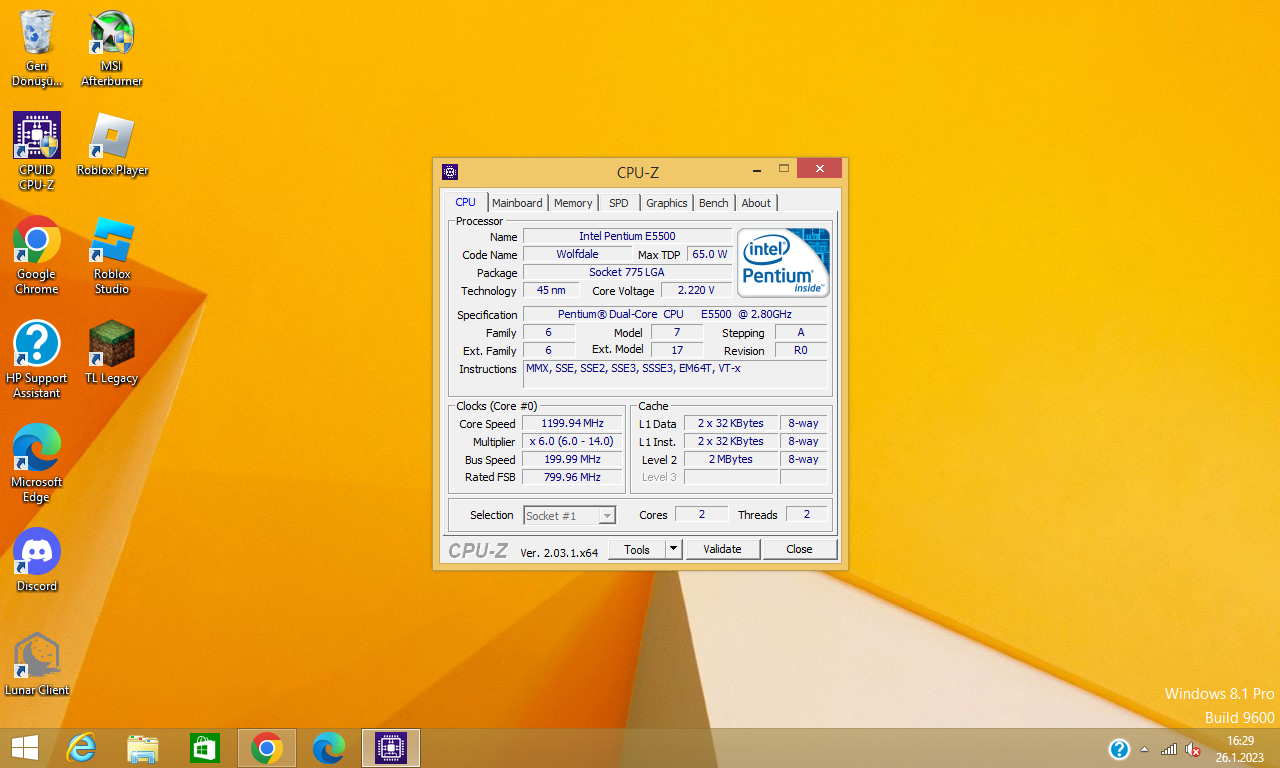Screen dimensions: 1280x768
Task: Click the Windows Store taskbar icon
Action: [x=205, y=748]
